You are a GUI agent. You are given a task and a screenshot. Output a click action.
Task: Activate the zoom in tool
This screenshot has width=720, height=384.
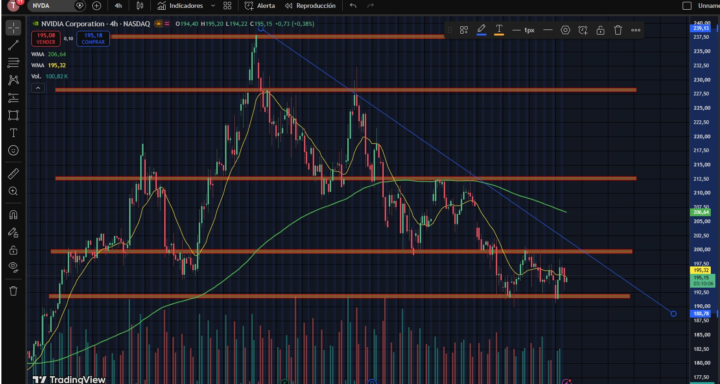(x=13, y=191)
